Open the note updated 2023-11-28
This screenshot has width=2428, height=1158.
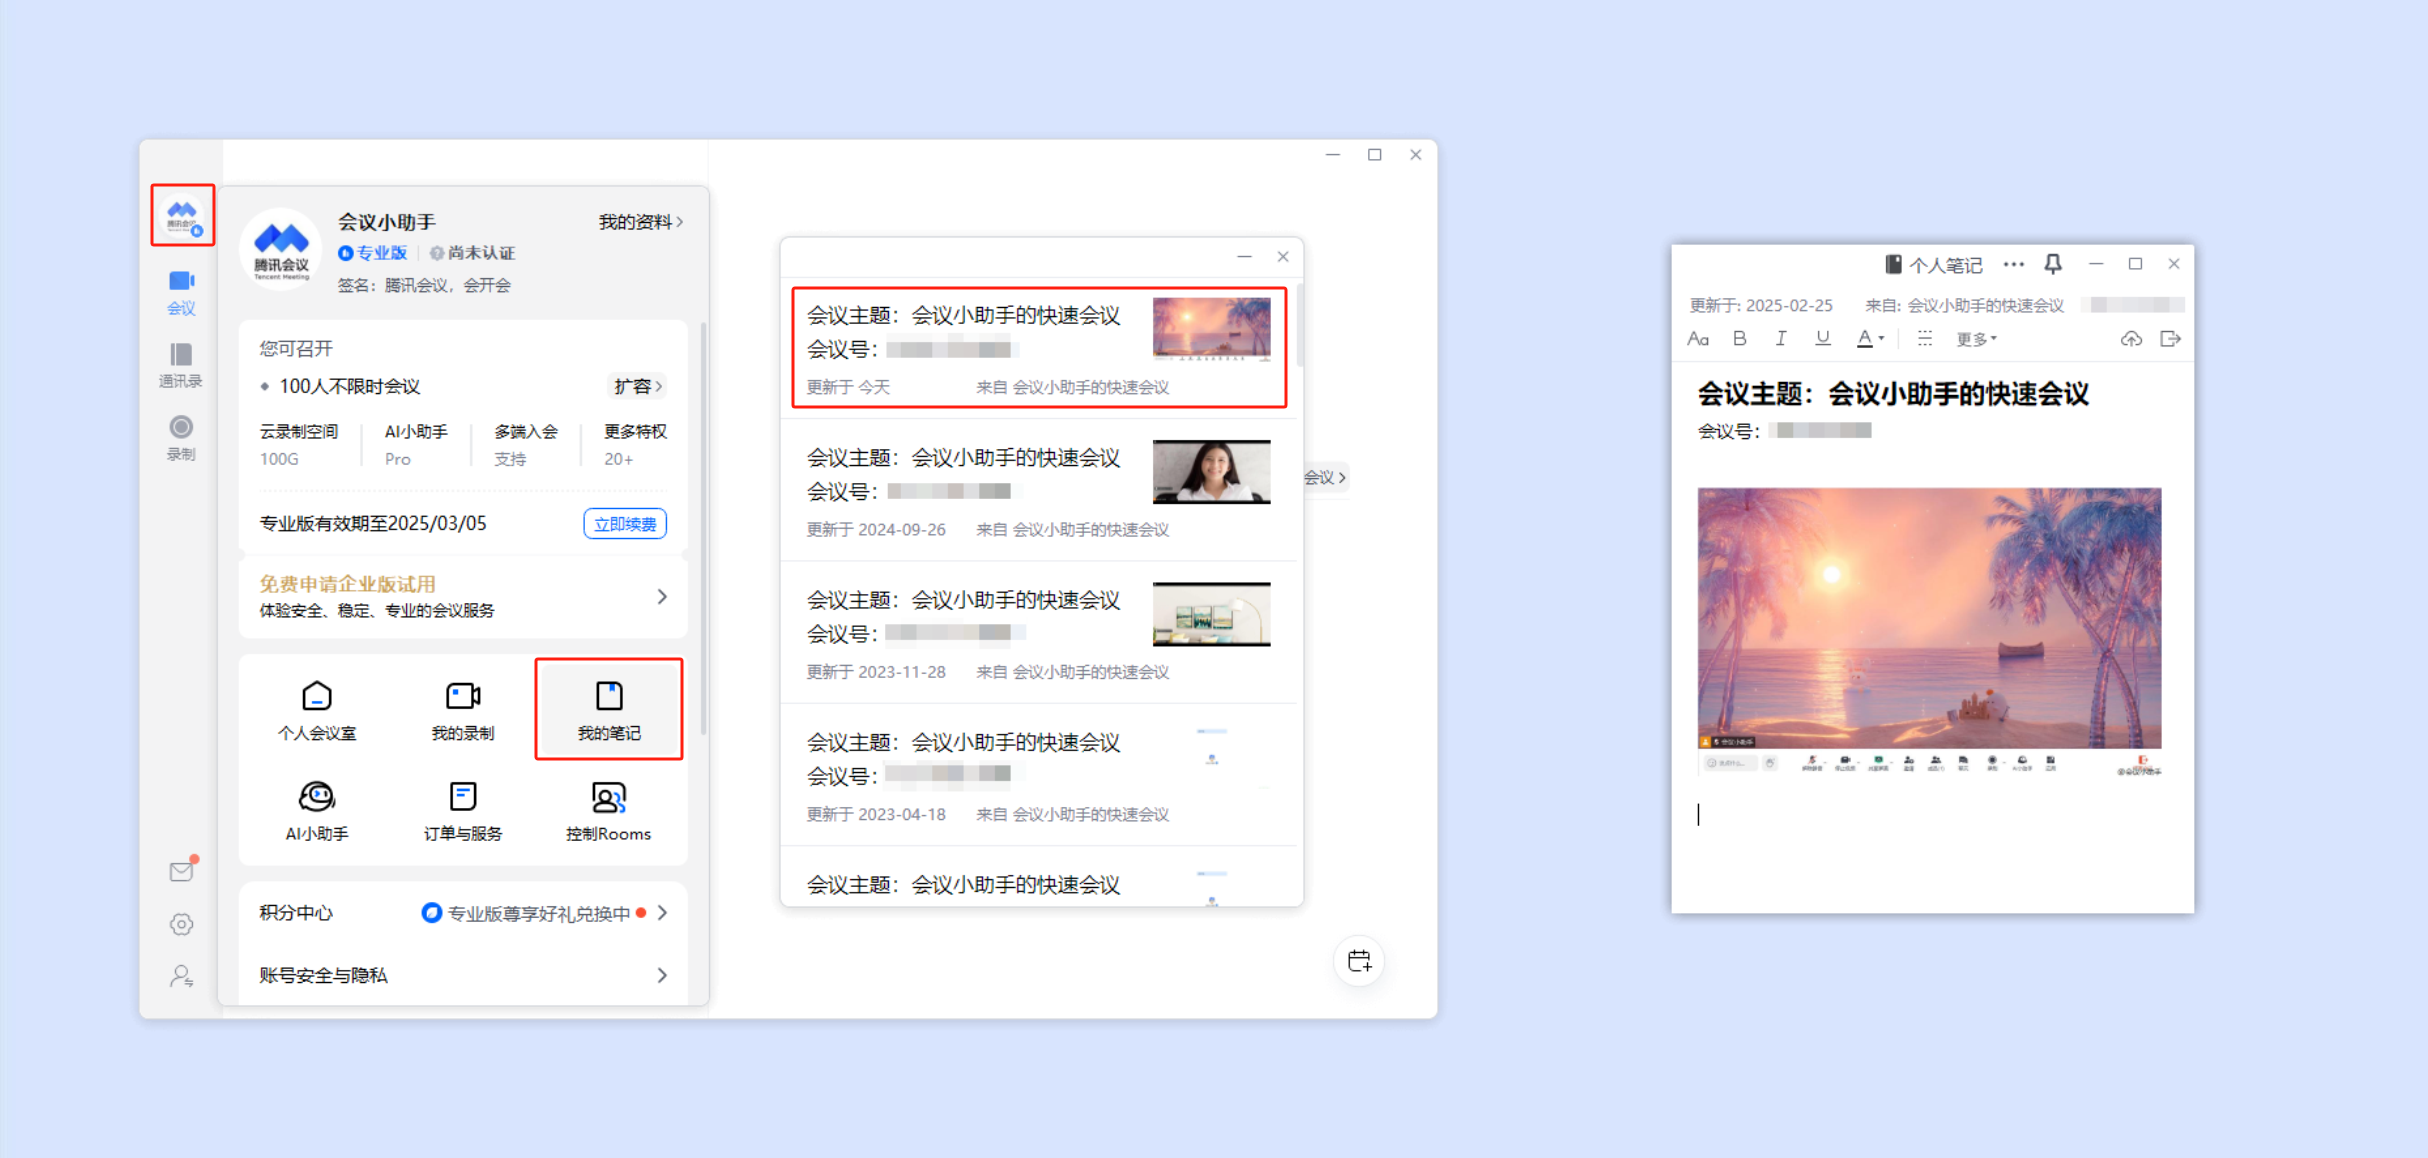(x=1039, y=632)
